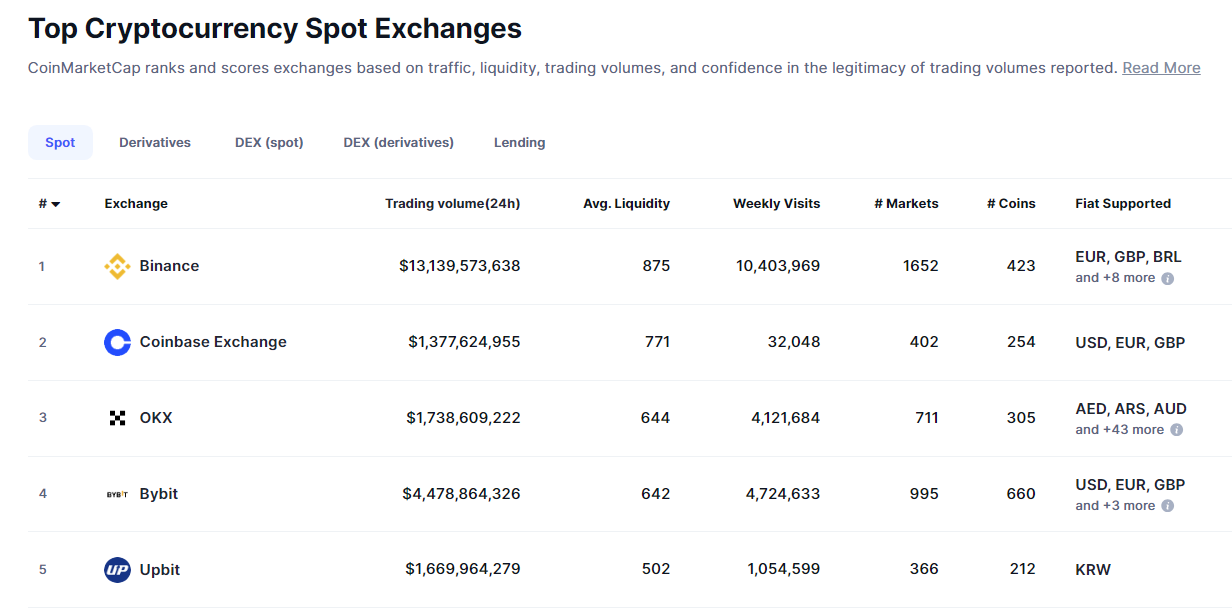The width and height of the screenshot is (1232, 609).
Task: Open the Upbit exchange name link
Action: [160, 570]
